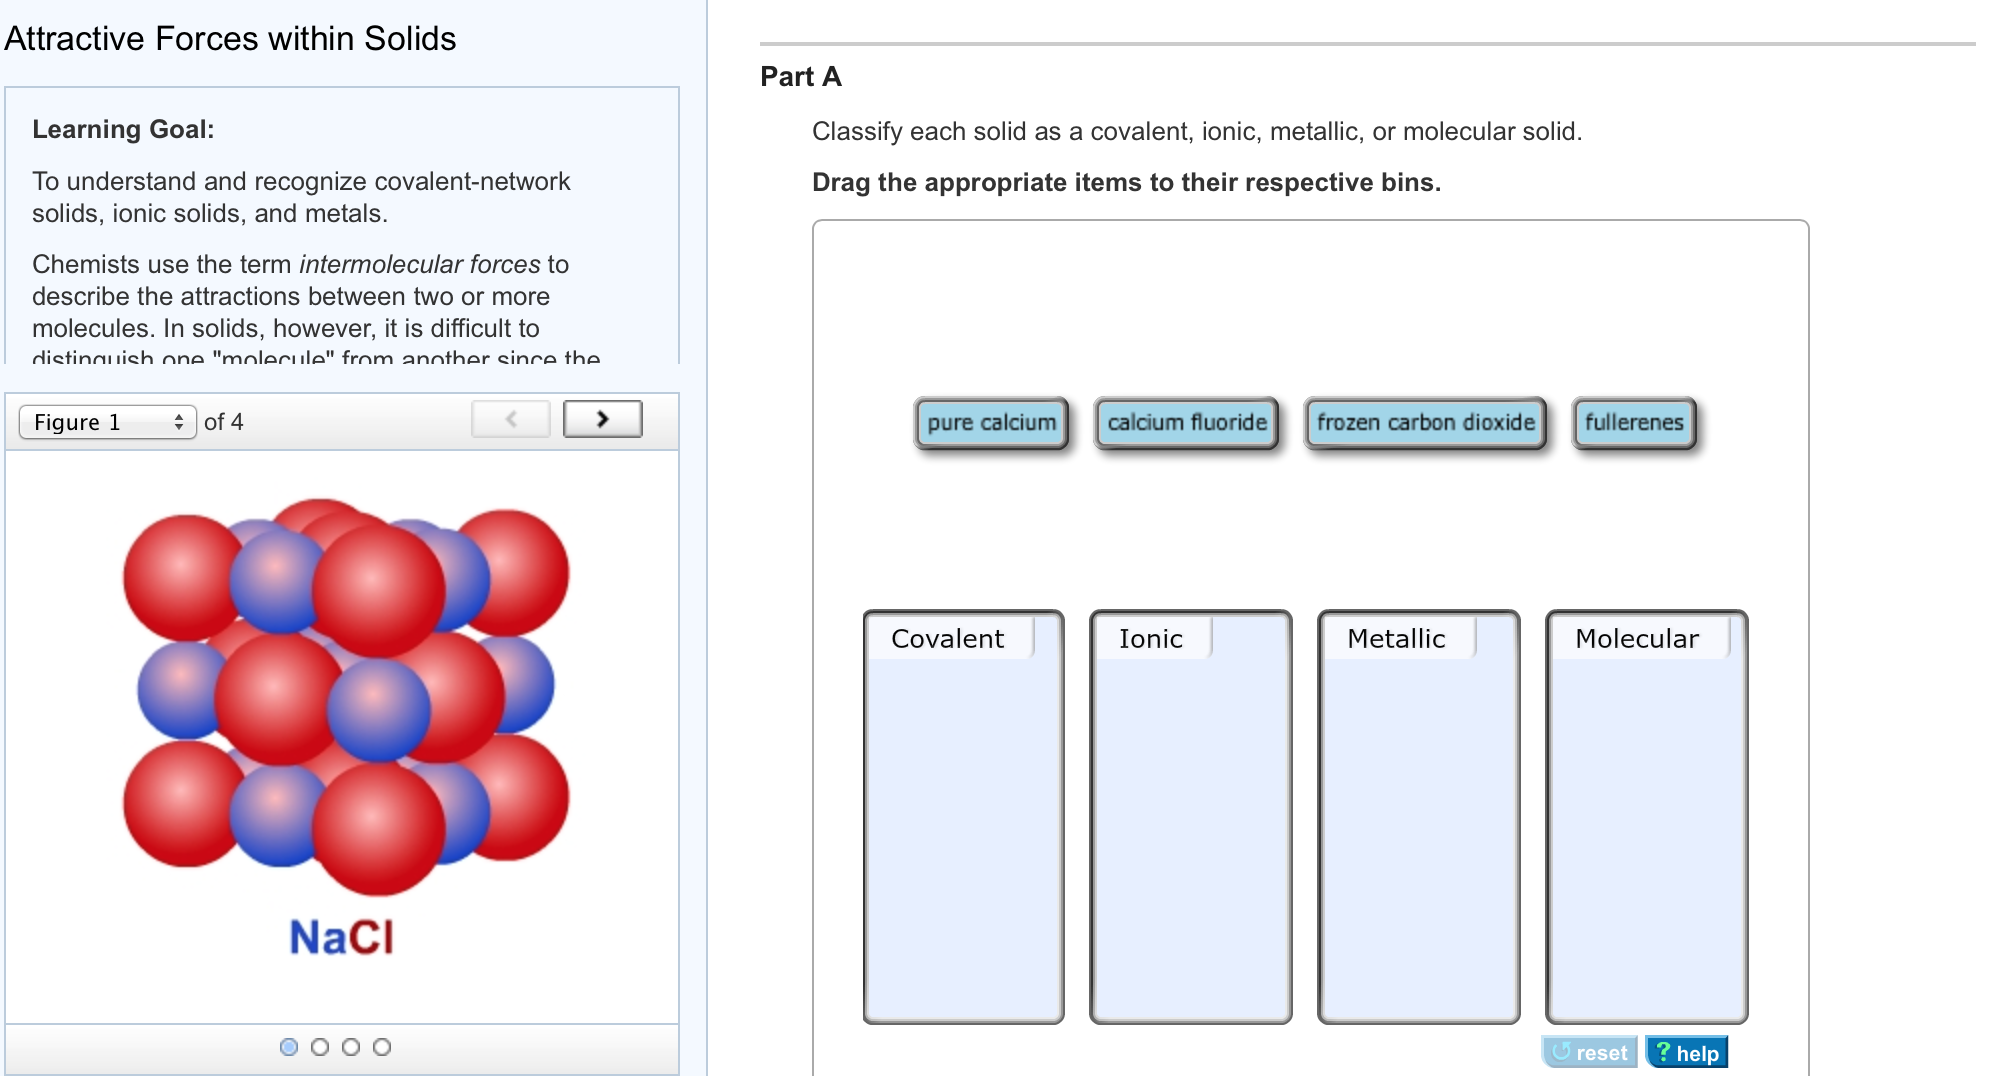
Task: Click the circular reset arrow icon
Action: [x=1560, y=1052]
